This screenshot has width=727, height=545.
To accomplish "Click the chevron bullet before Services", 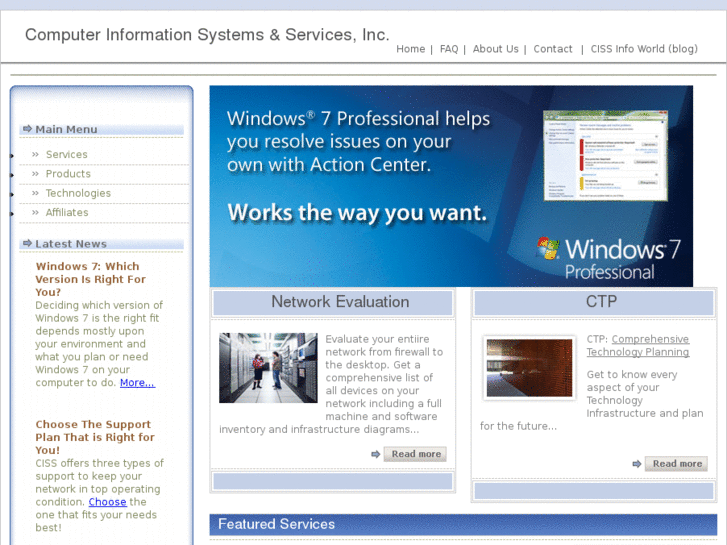I will click(35, 154).
